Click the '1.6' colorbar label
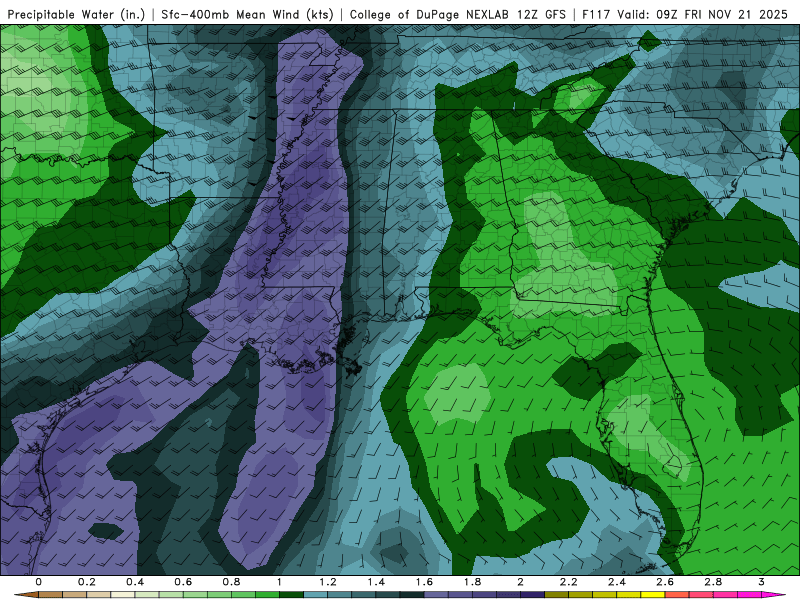 pyautogui.click(x=424, y=582)
